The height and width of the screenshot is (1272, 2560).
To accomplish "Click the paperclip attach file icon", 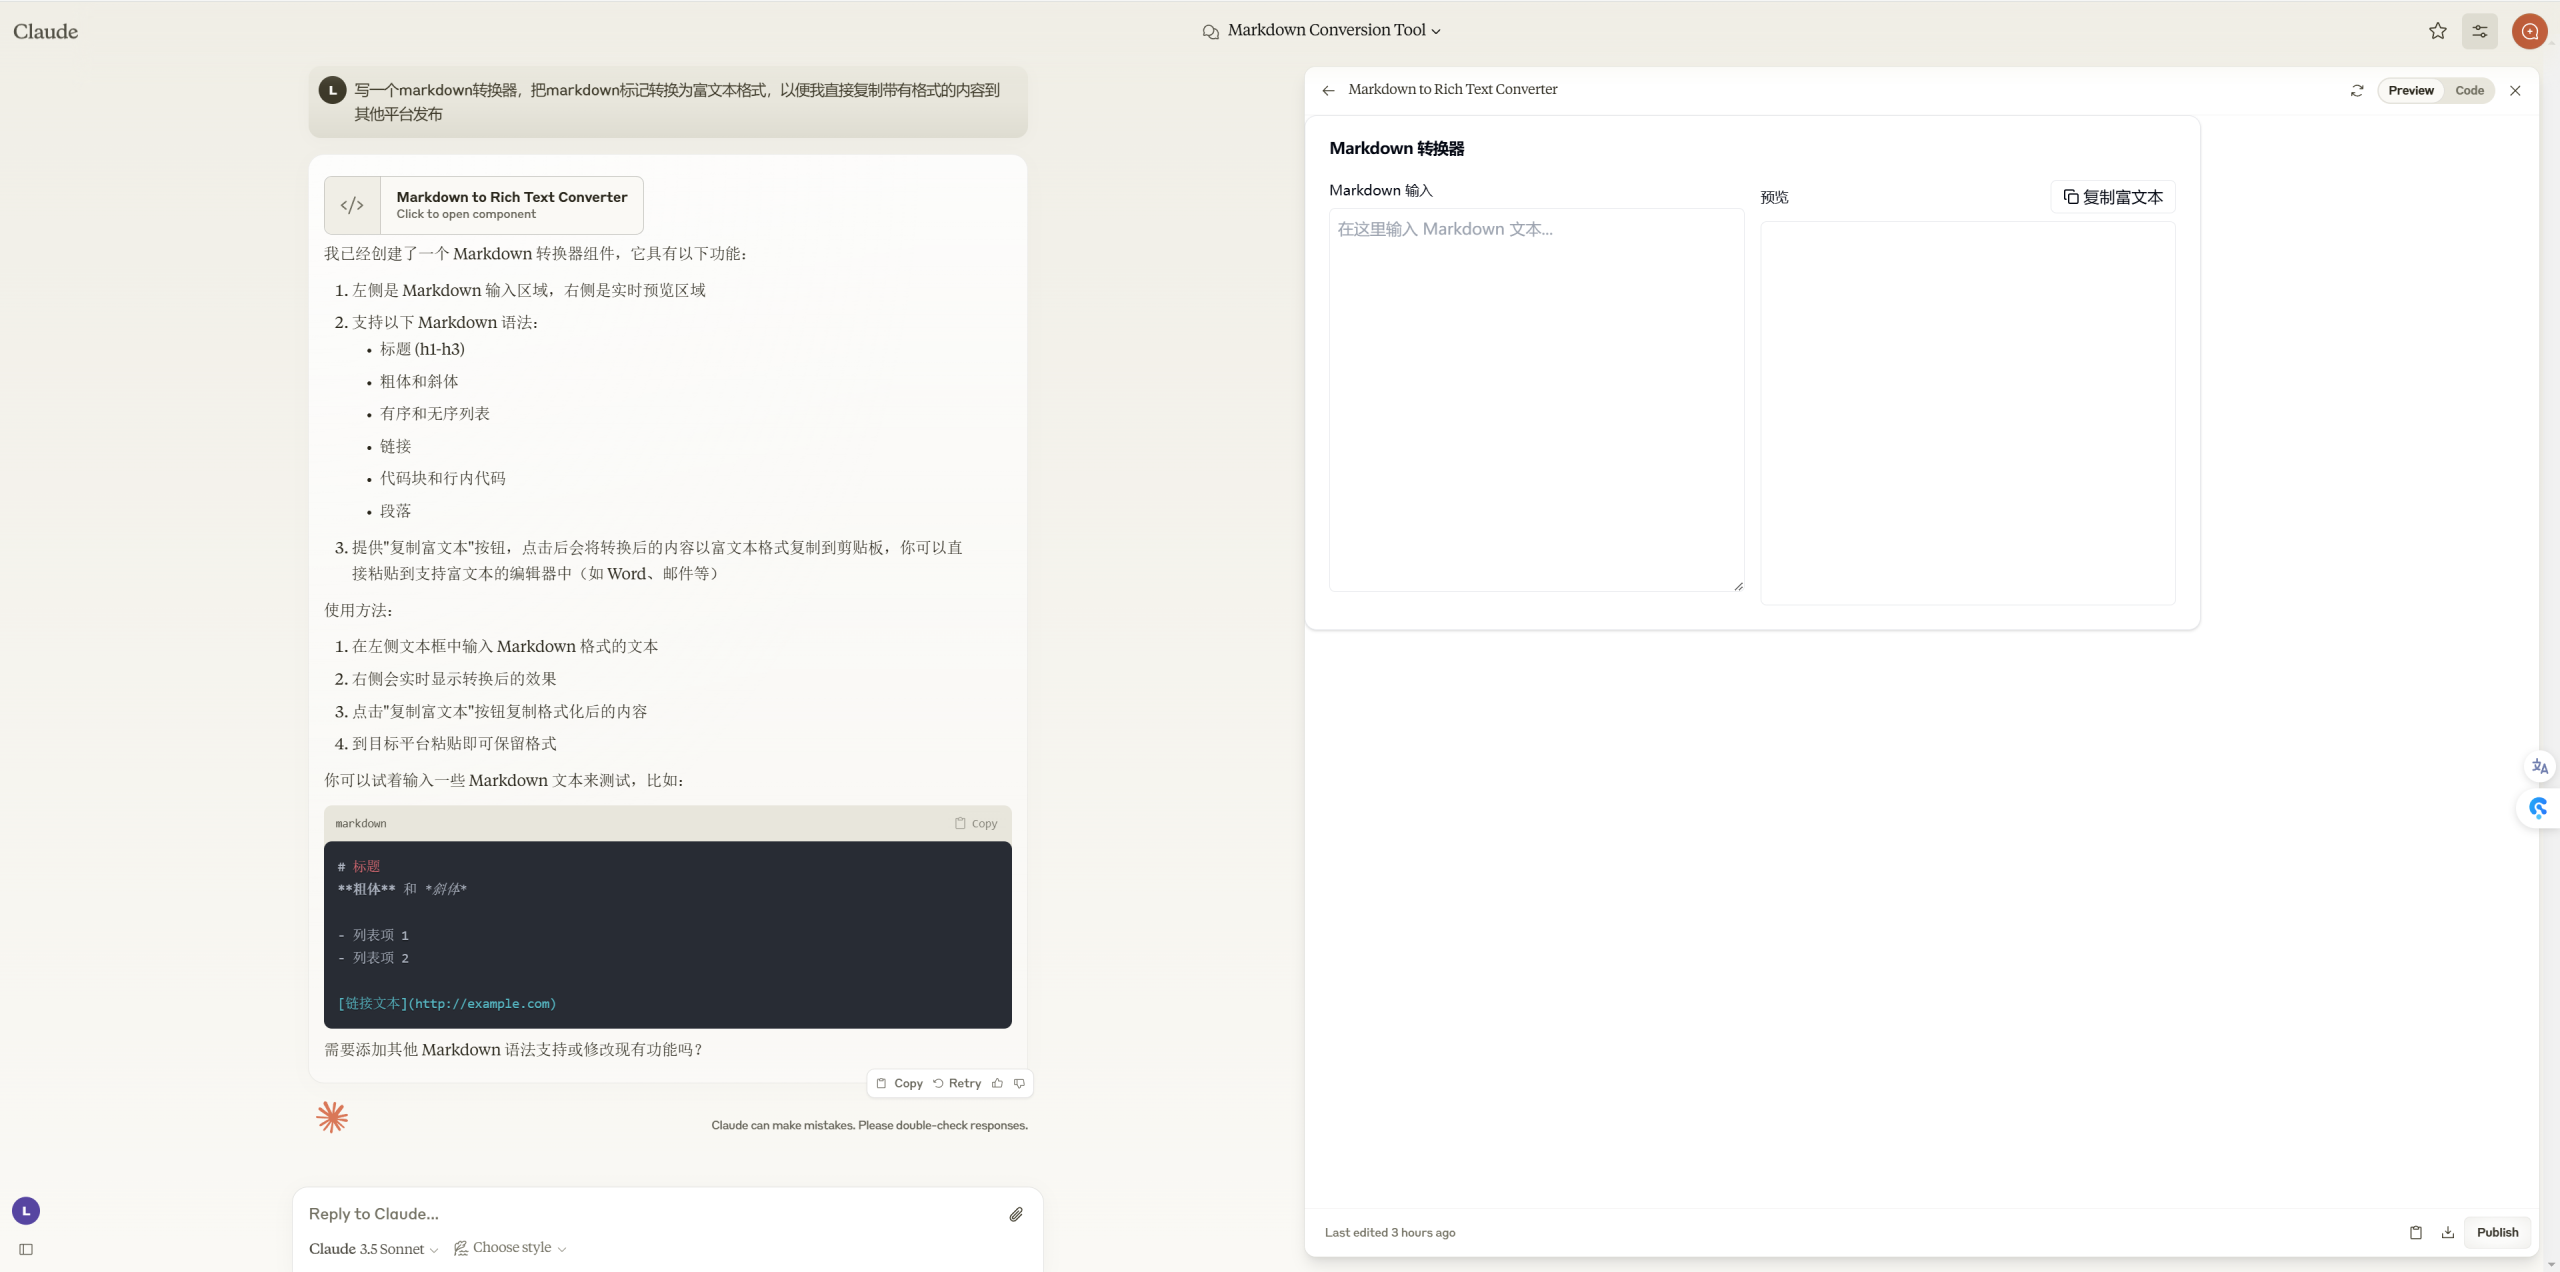I will [x=1015, y=1214].
